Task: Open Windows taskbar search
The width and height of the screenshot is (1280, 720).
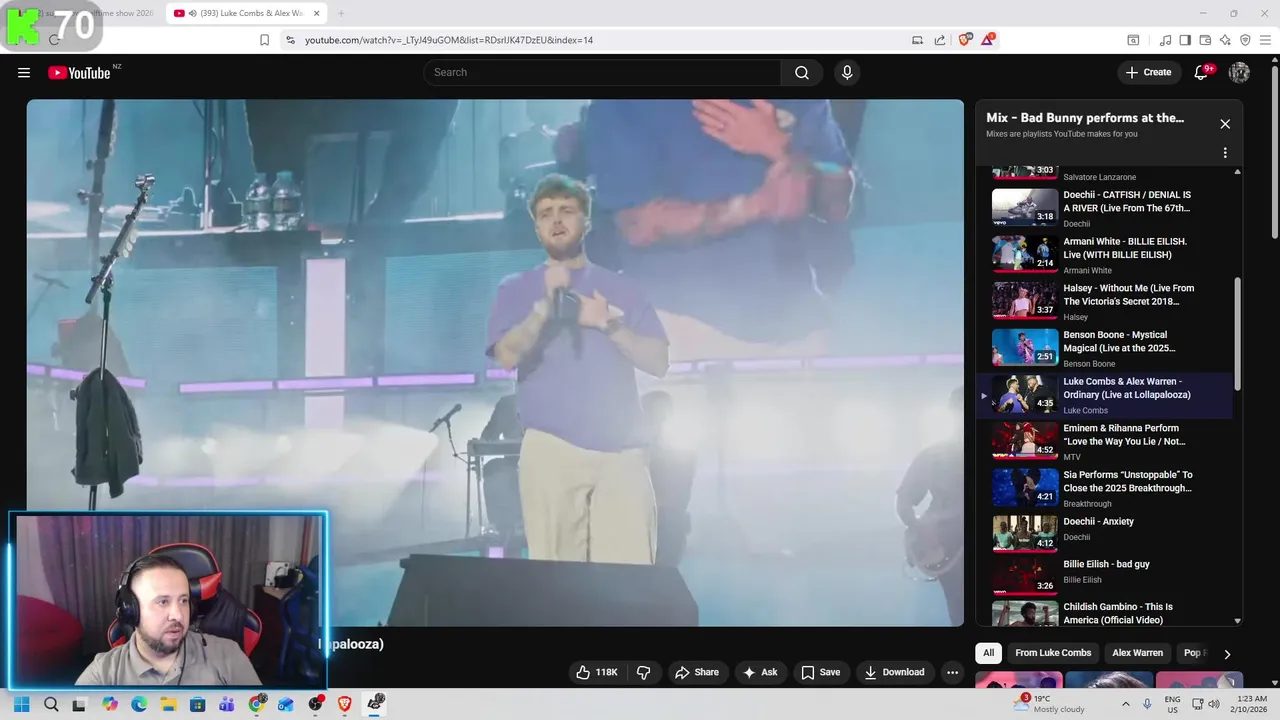Action: point(51,704)
